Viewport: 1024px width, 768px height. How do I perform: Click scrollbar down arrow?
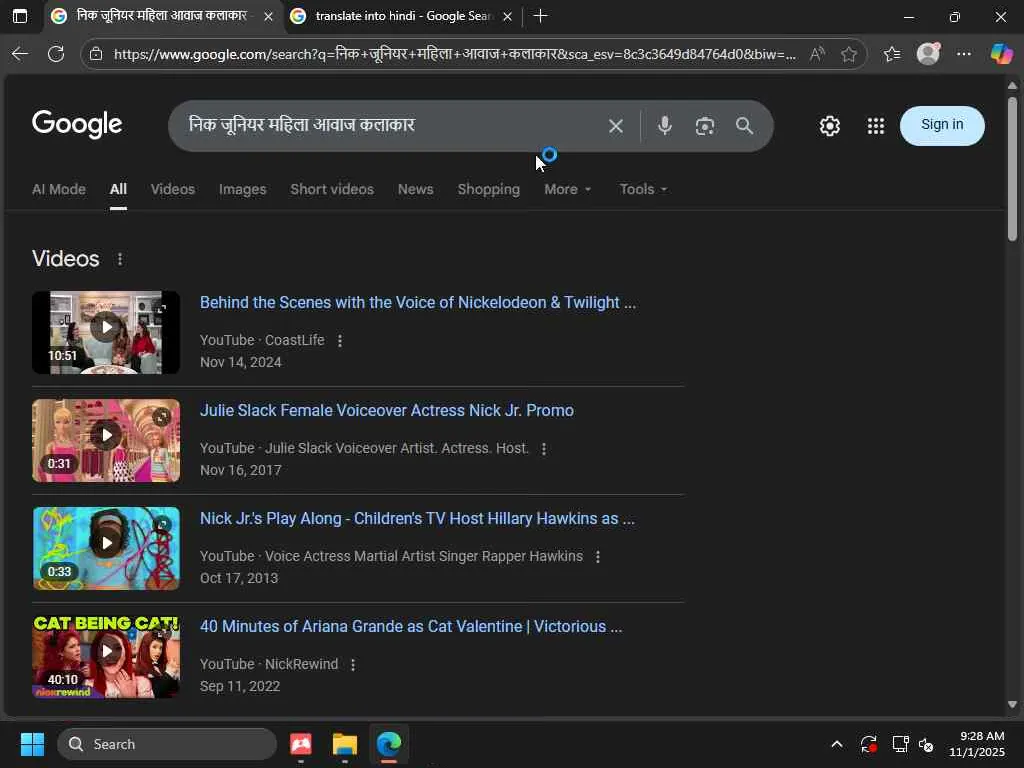(x=1012, y=705)
